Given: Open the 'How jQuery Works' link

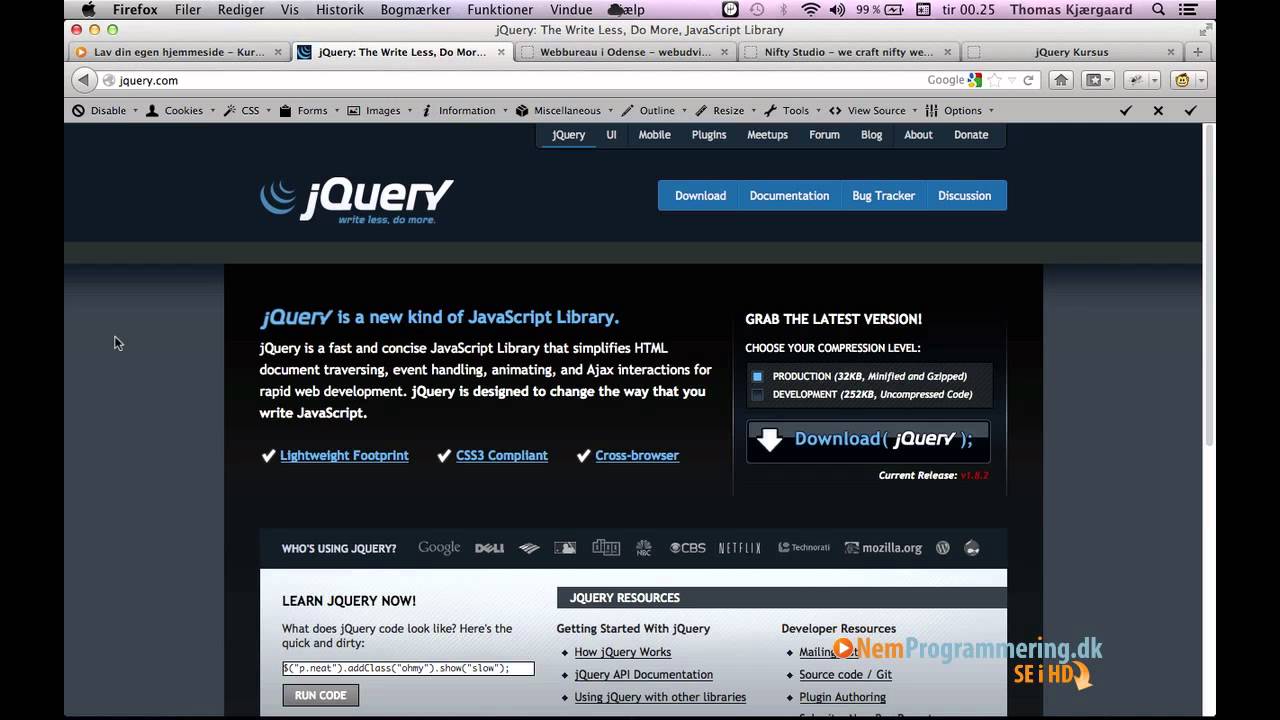Looking at the screenshot, I should [x=623, y=652].
